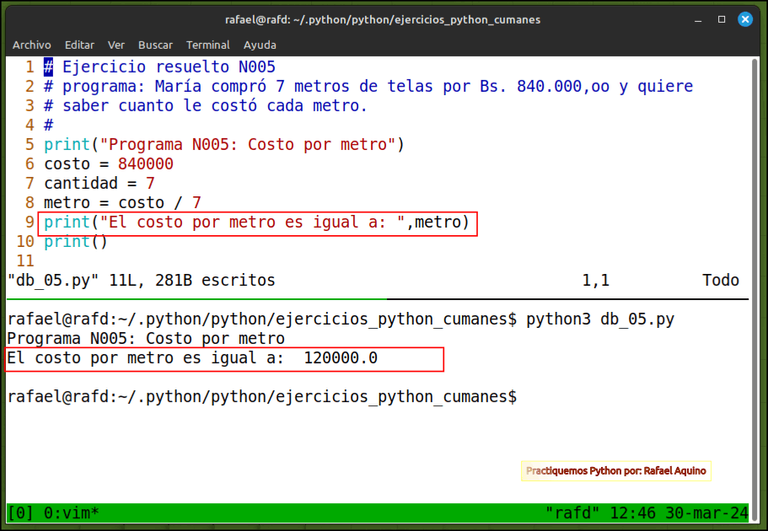Image resolution: width=768 pixels, height=531 pixels.
Task: Click the cursor position indicator 1,1
Action: point(596,280)
